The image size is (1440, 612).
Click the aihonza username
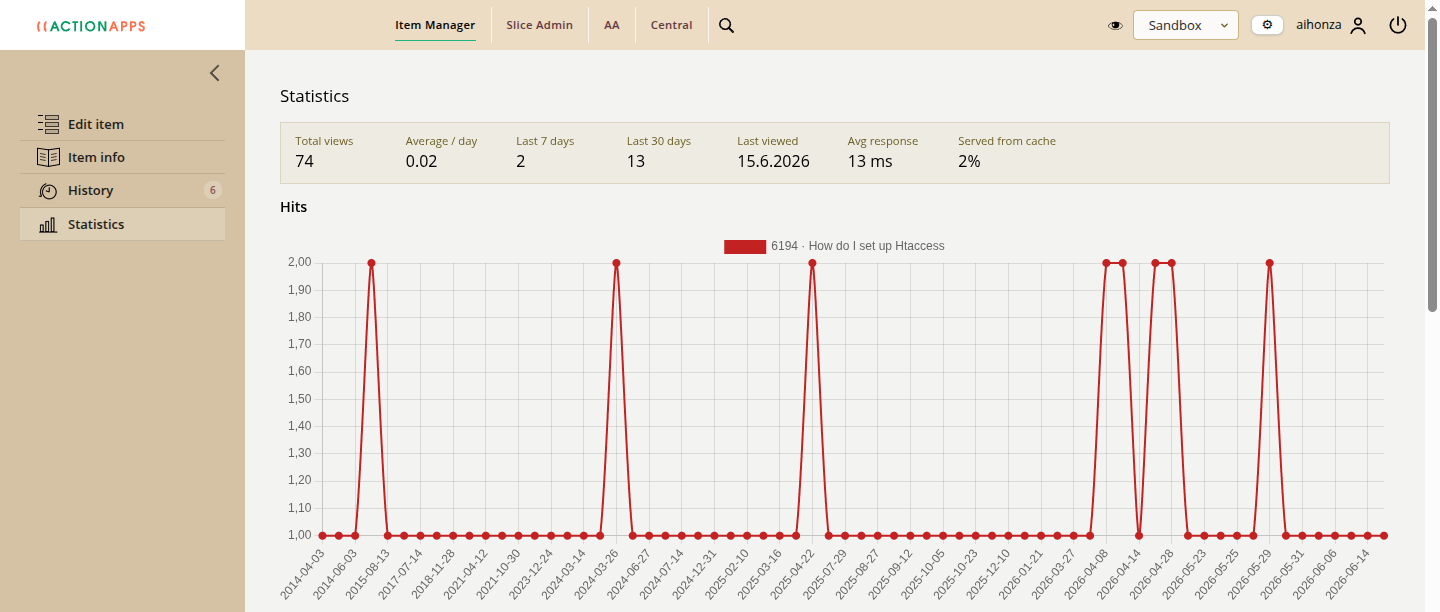coord(1319,25)
